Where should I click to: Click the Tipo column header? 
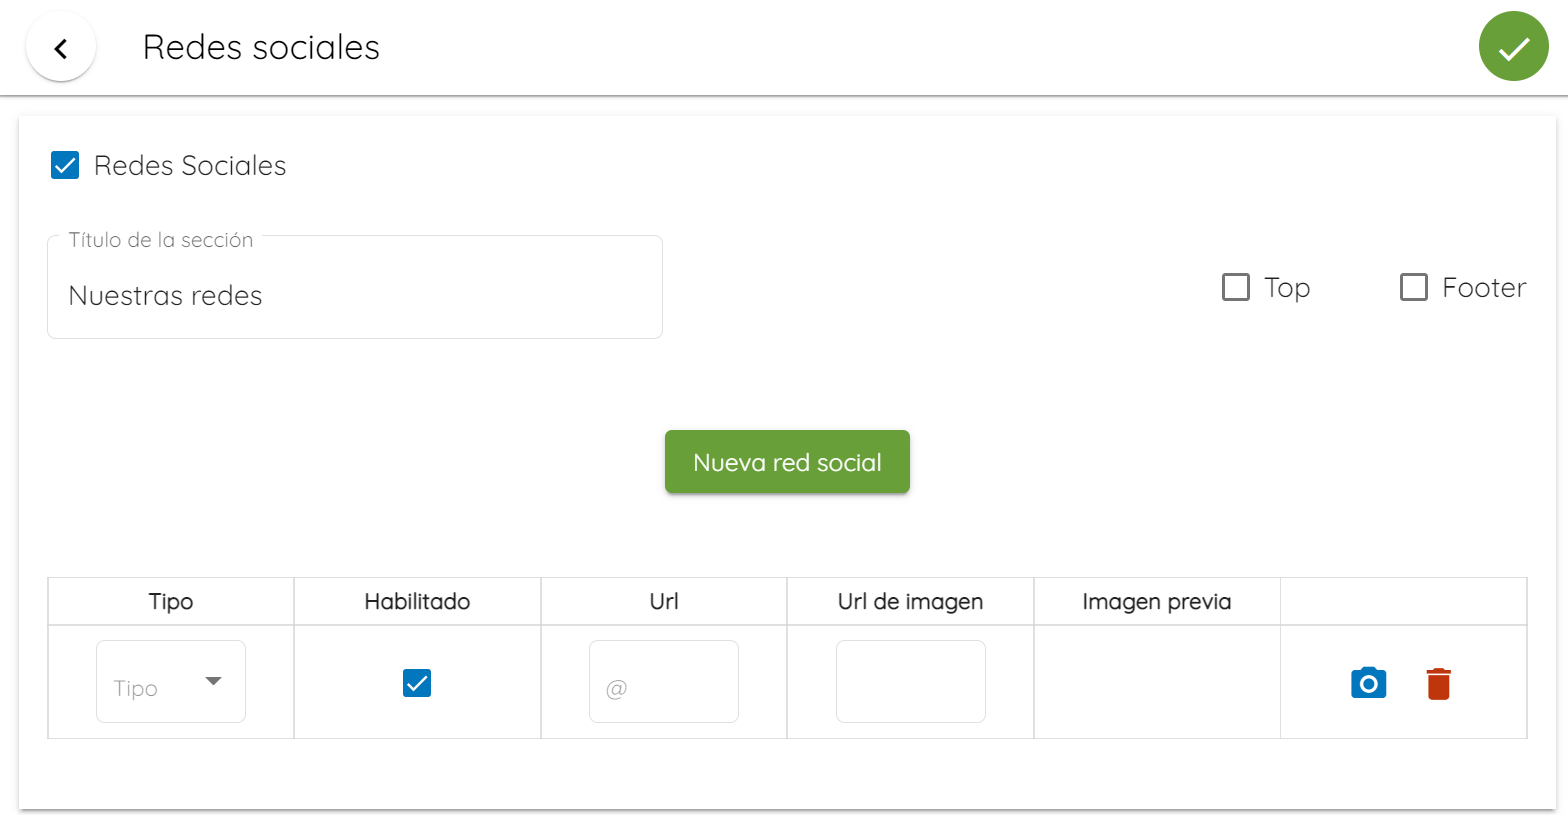171,602
